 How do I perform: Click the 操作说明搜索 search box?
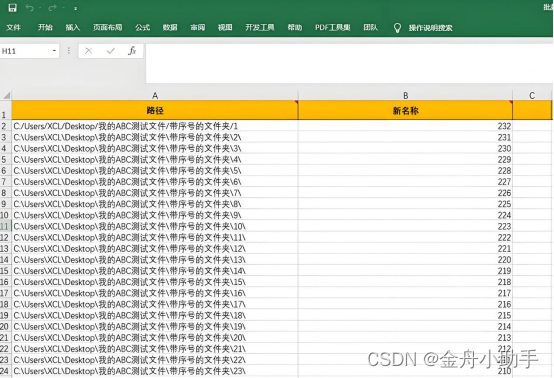[x=430, y=28]
